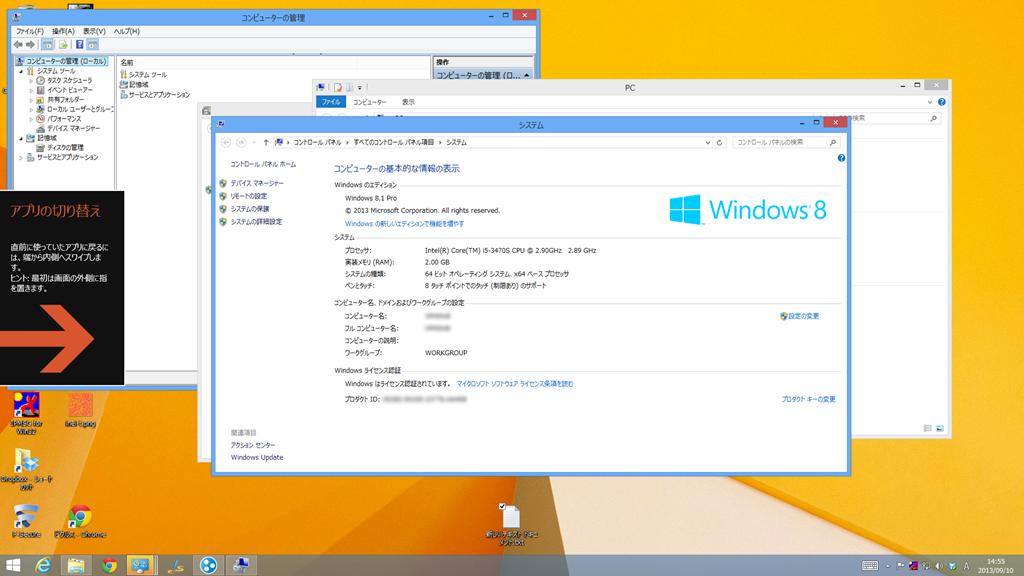
Task: Open the PC quick access toolbar dropdown
Action: pos(360,88)
